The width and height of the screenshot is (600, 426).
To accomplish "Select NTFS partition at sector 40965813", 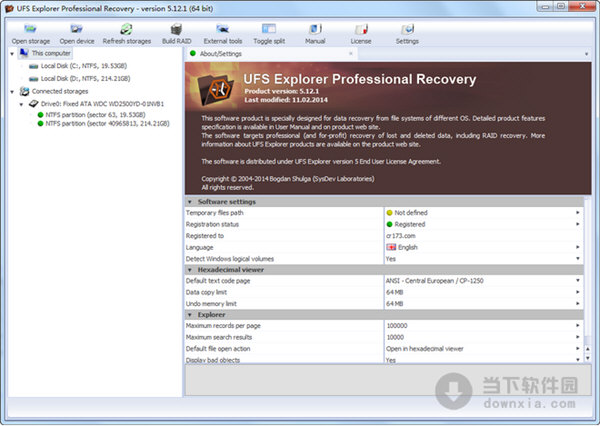I will coord(103,123).
